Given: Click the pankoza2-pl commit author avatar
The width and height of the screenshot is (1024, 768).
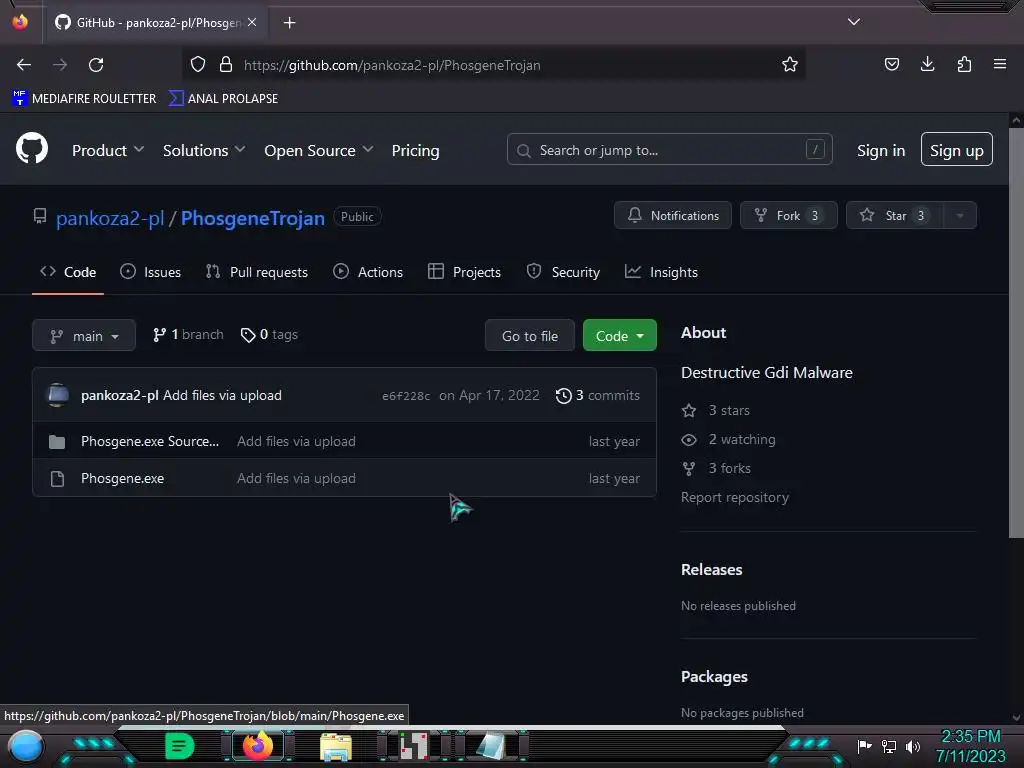Looking at the screenshot, I should click(x=57, y=395).
